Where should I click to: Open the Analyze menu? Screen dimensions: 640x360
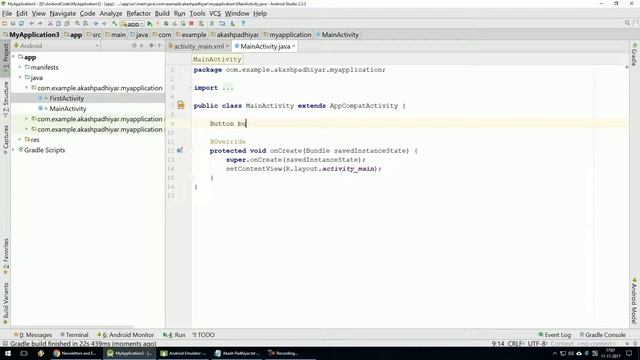pos(111,13)
